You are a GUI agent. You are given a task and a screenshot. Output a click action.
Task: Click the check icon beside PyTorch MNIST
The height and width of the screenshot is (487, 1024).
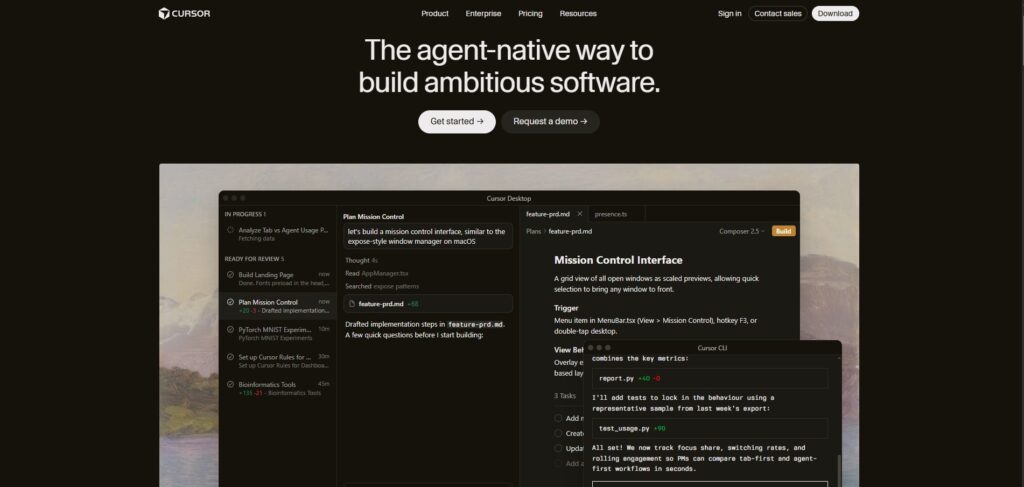231,330
